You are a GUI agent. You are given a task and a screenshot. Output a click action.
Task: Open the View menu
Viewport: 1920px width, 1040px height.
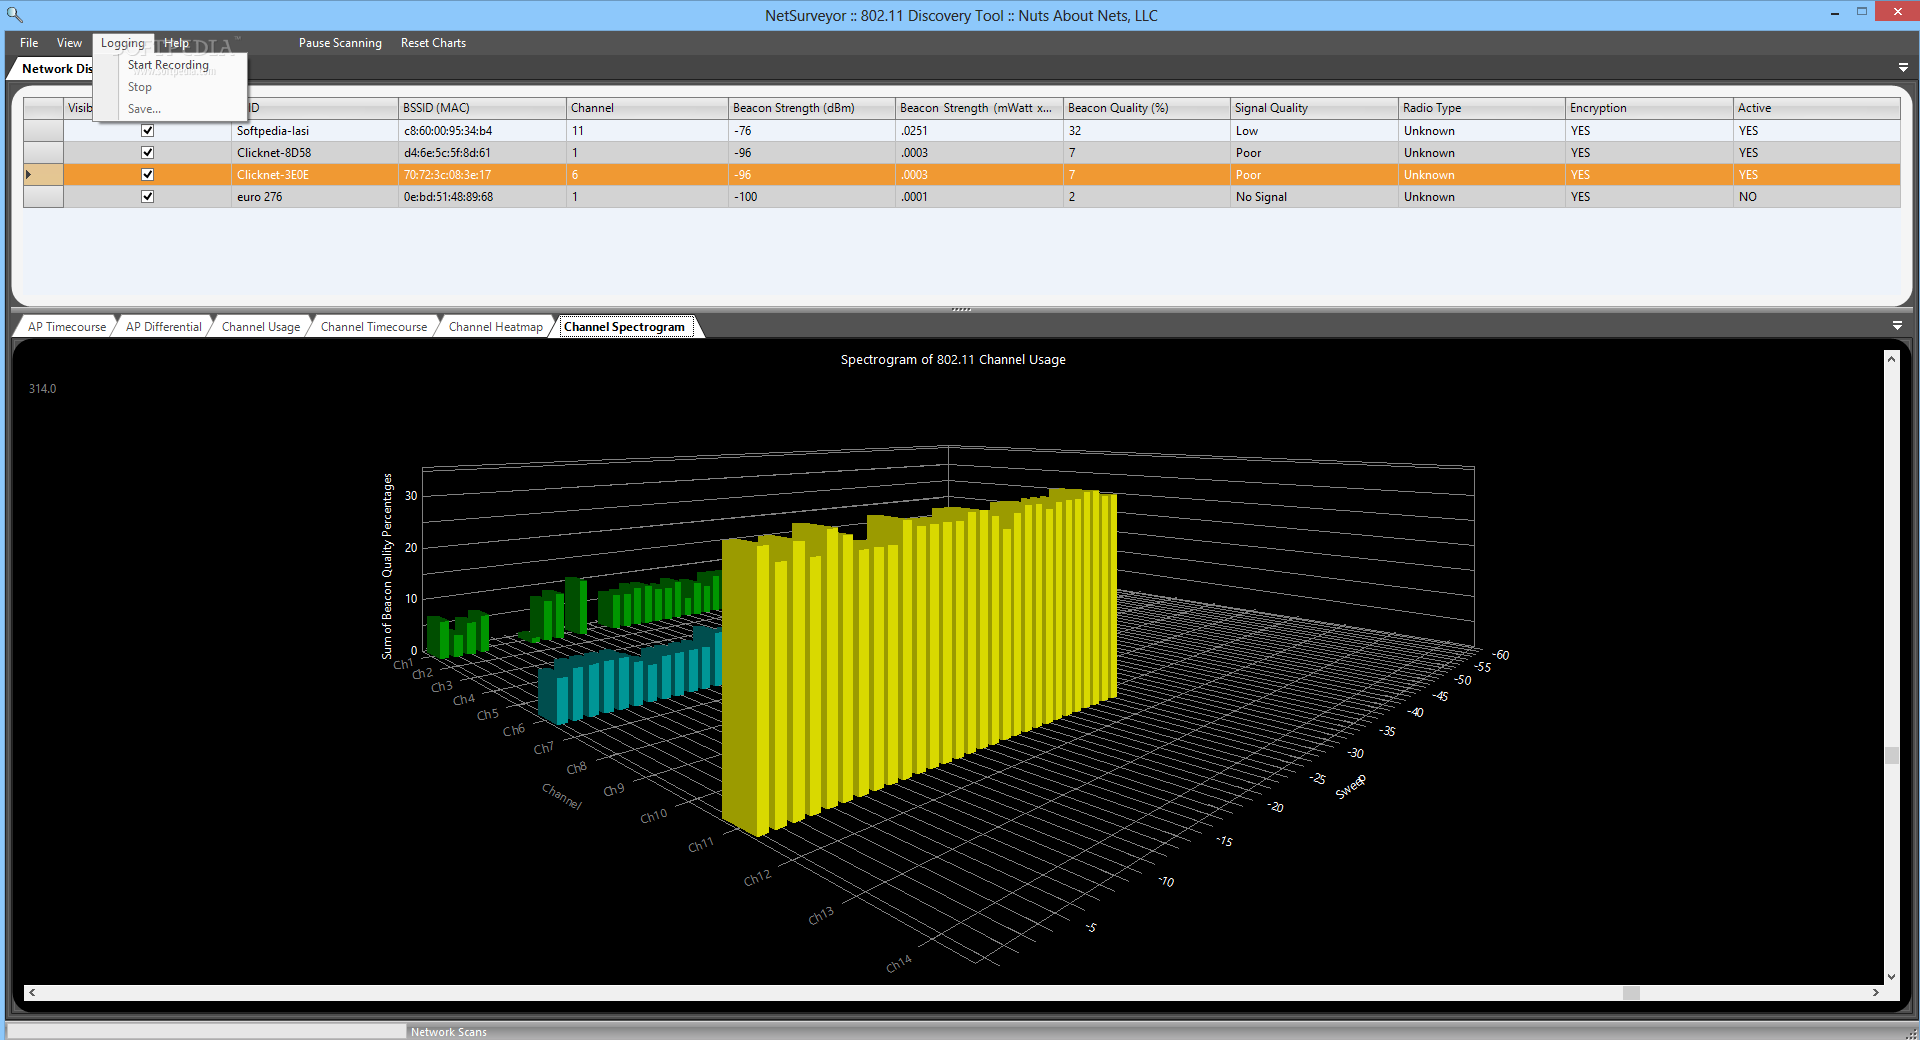pos(69,43)
